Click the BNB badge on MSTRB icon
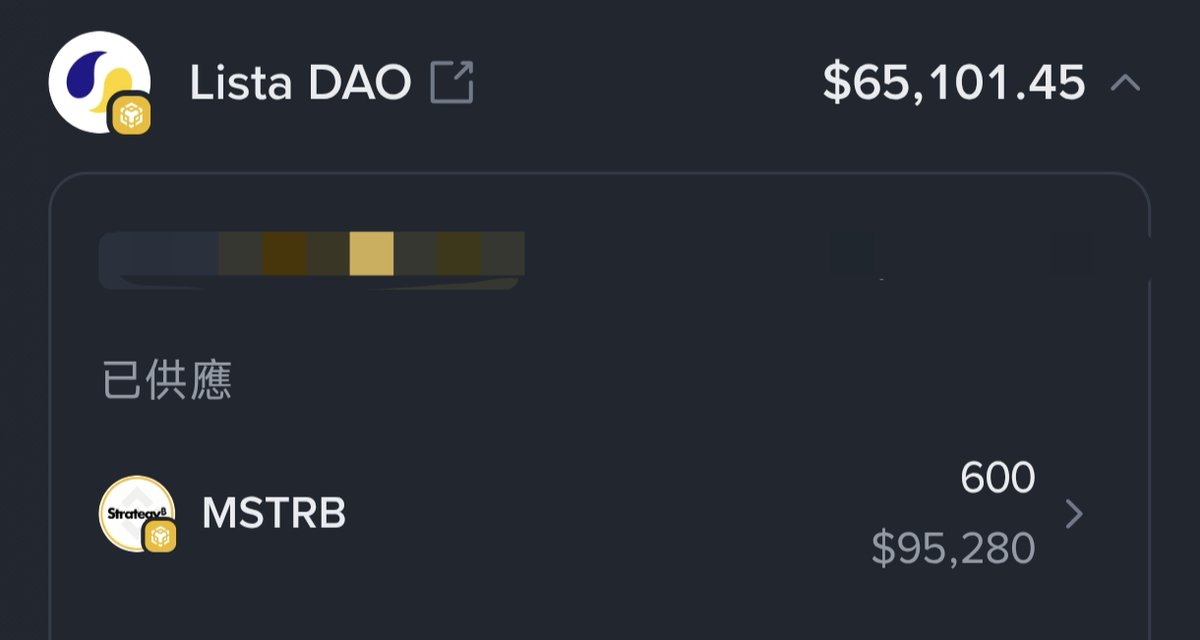This screenshot has width=1200, height=640. click(160, 536)
